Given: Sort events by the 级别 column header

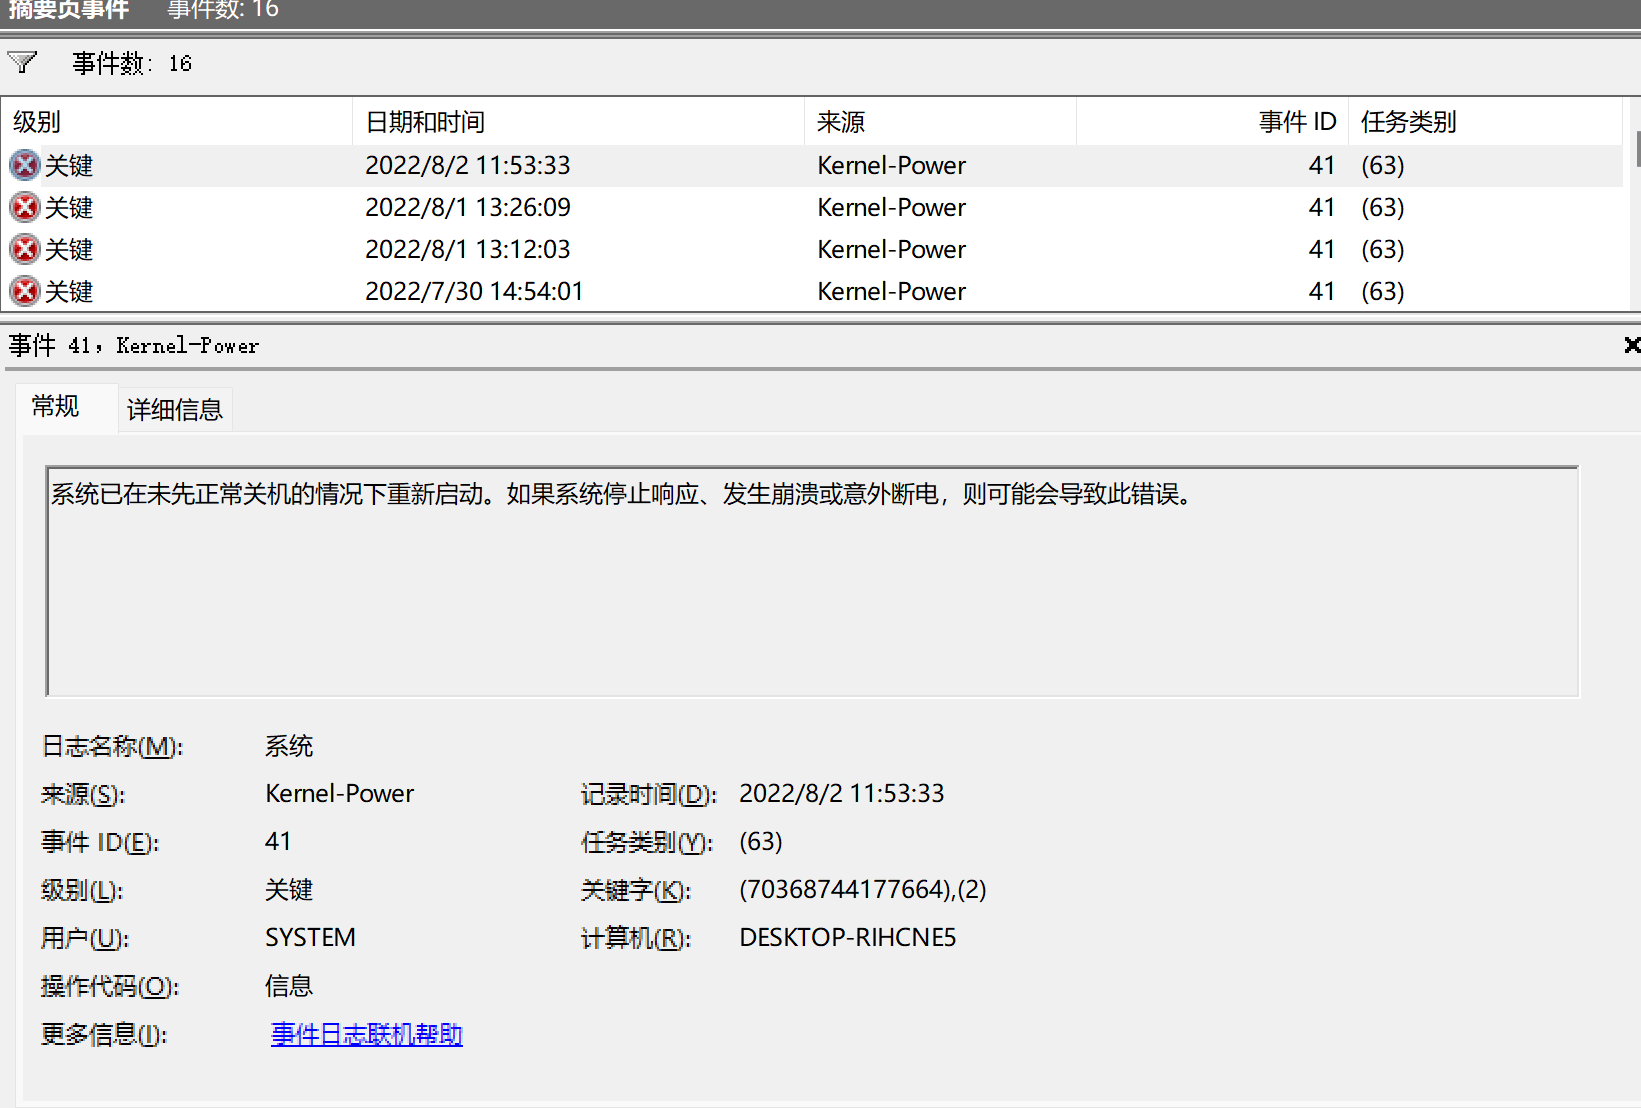Looking at the screenshot, I should (x=35, y=121).
